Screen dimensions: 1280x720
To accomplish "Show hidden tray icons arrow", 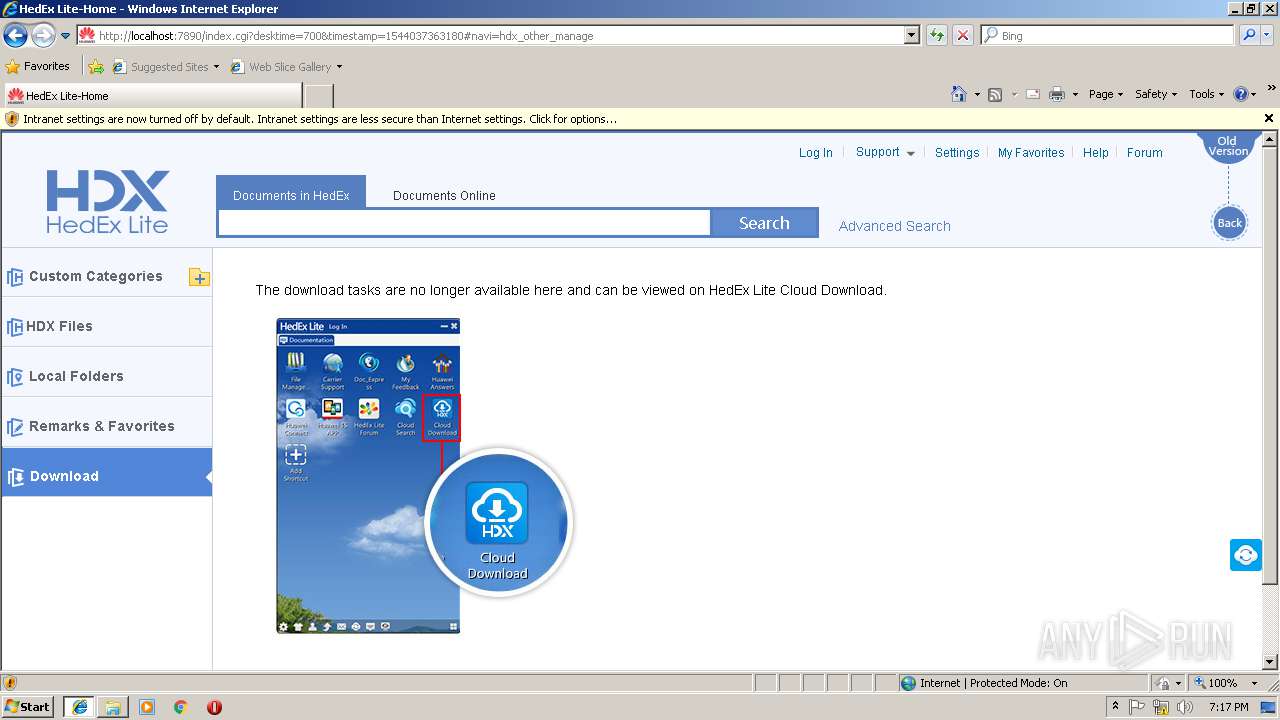I will pos(1115,707).
